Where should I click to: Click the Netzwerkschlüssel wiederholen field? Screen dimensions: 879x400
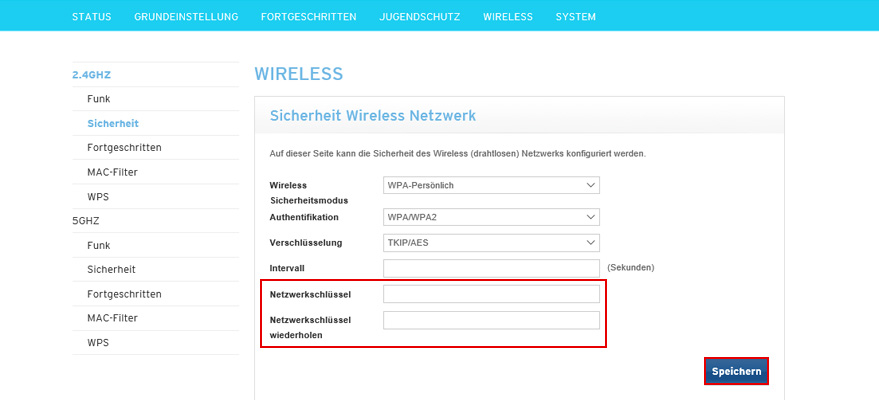click(491, 320)
